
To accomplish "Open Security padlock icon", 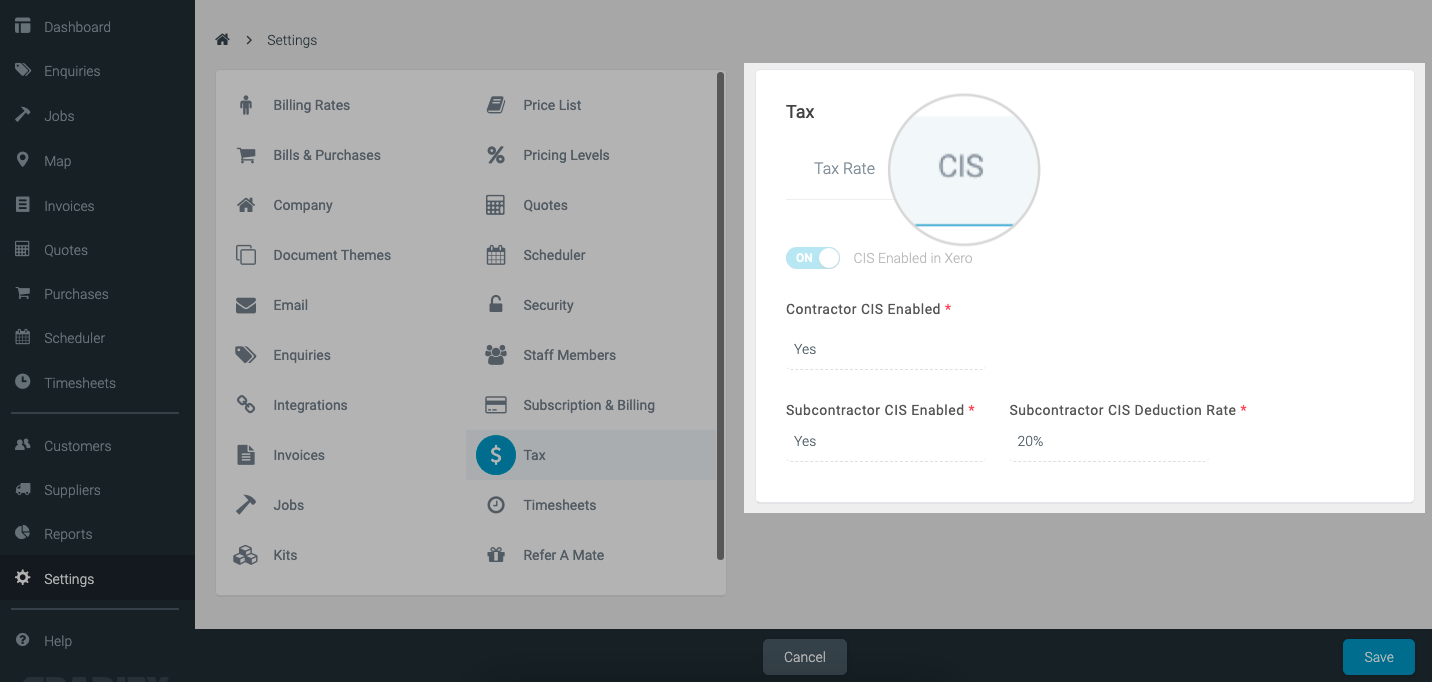I will click(496, 305).
